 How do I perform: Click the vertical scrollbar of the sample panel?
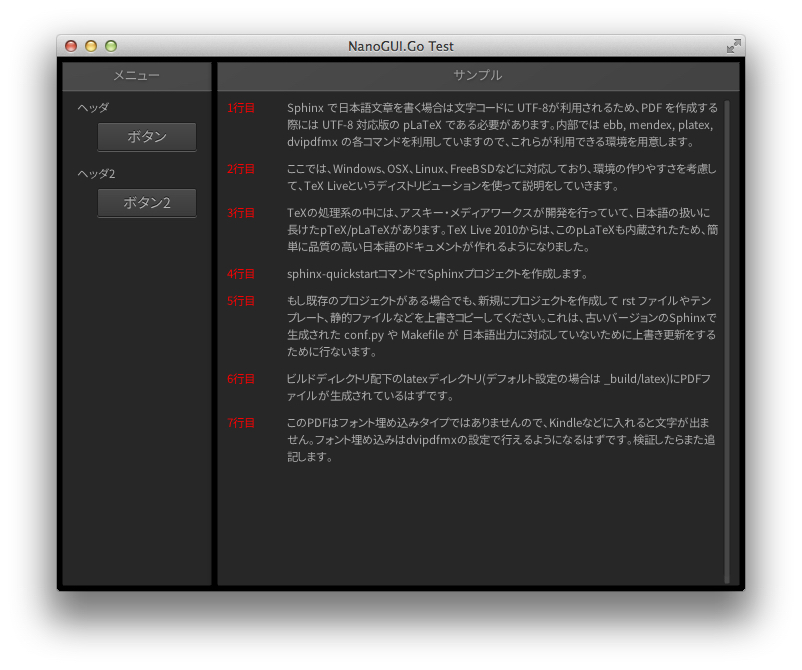point(727,341)
